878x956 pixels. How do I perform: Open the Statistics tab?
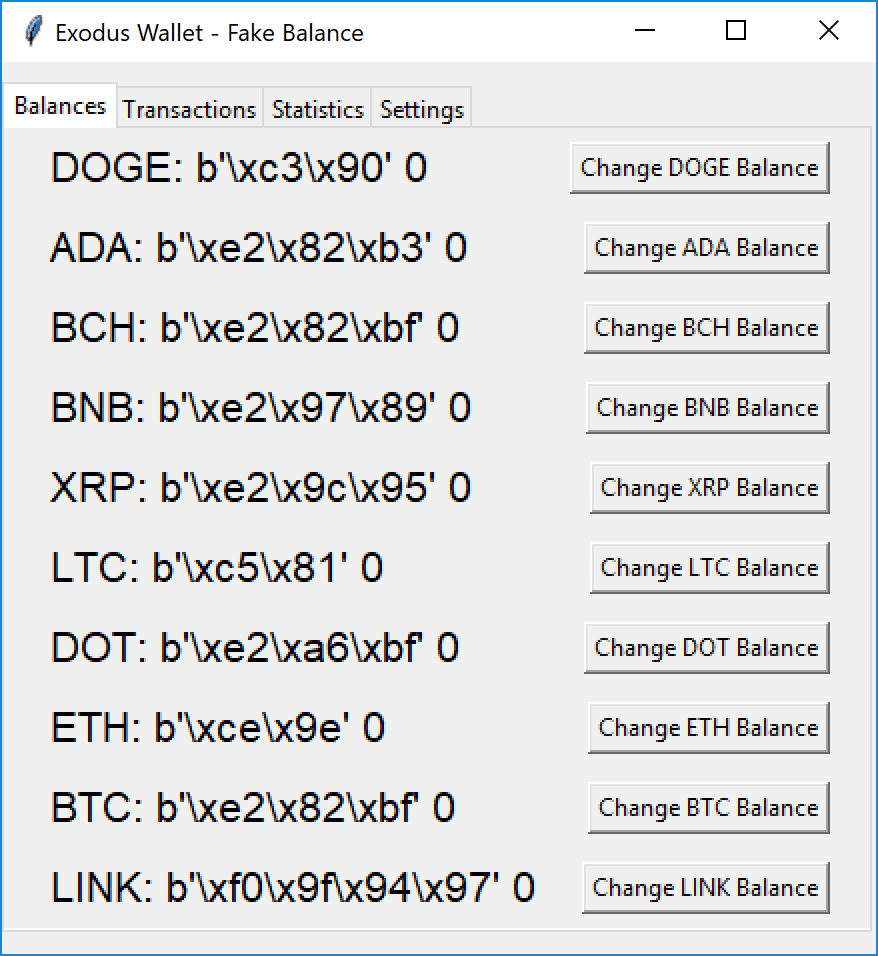tap(317, 109)
